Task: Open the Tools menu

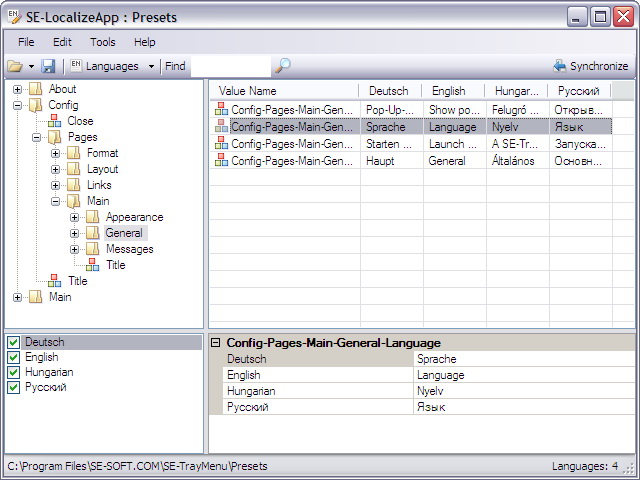Action: (x=102, y=42)
